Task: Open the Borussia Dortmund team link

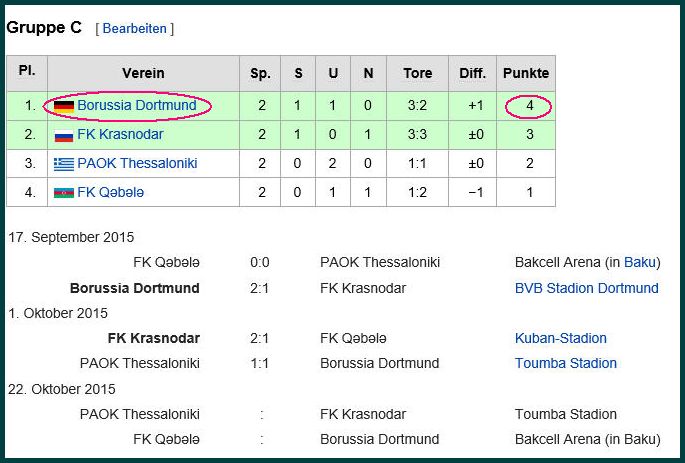Action: coord(137,105)
